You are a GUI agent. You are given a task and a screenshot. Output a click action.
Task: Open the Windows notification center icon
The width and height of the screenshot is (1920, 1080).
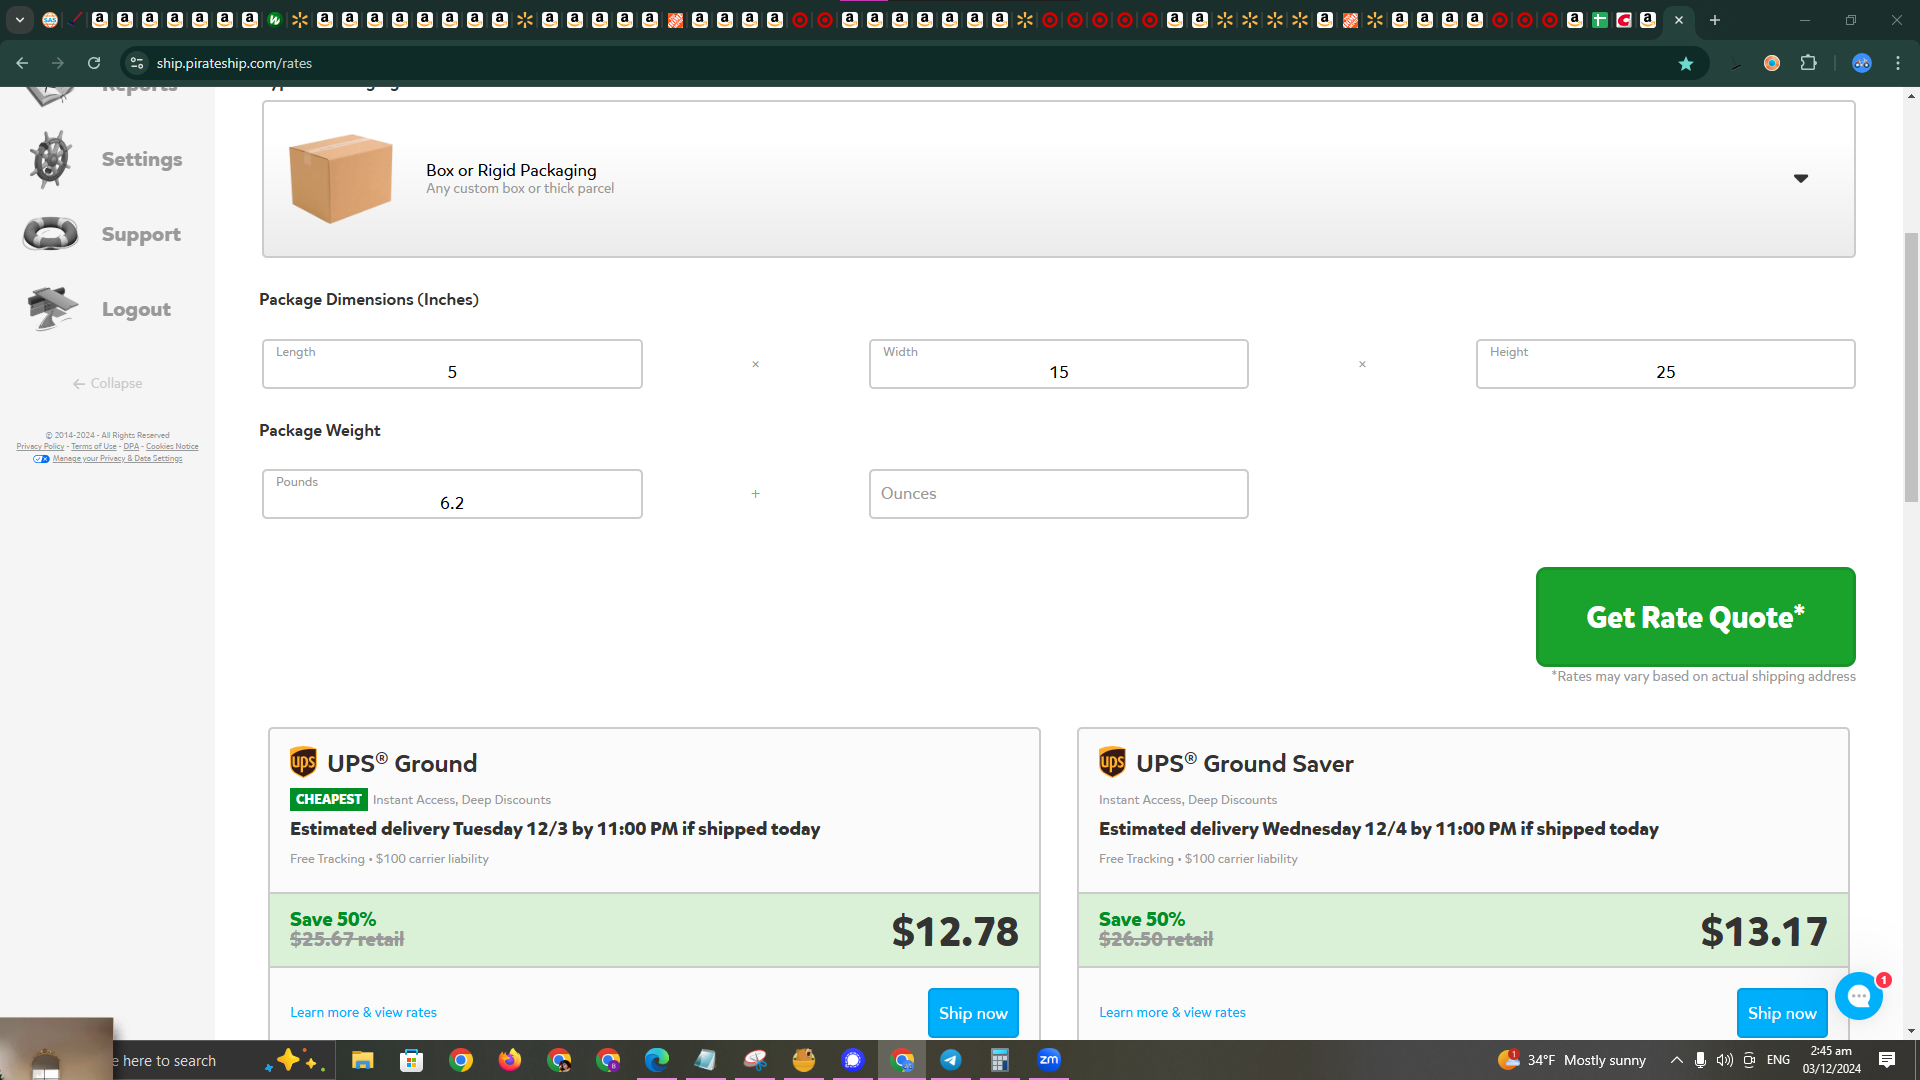click(1887, 1060)
